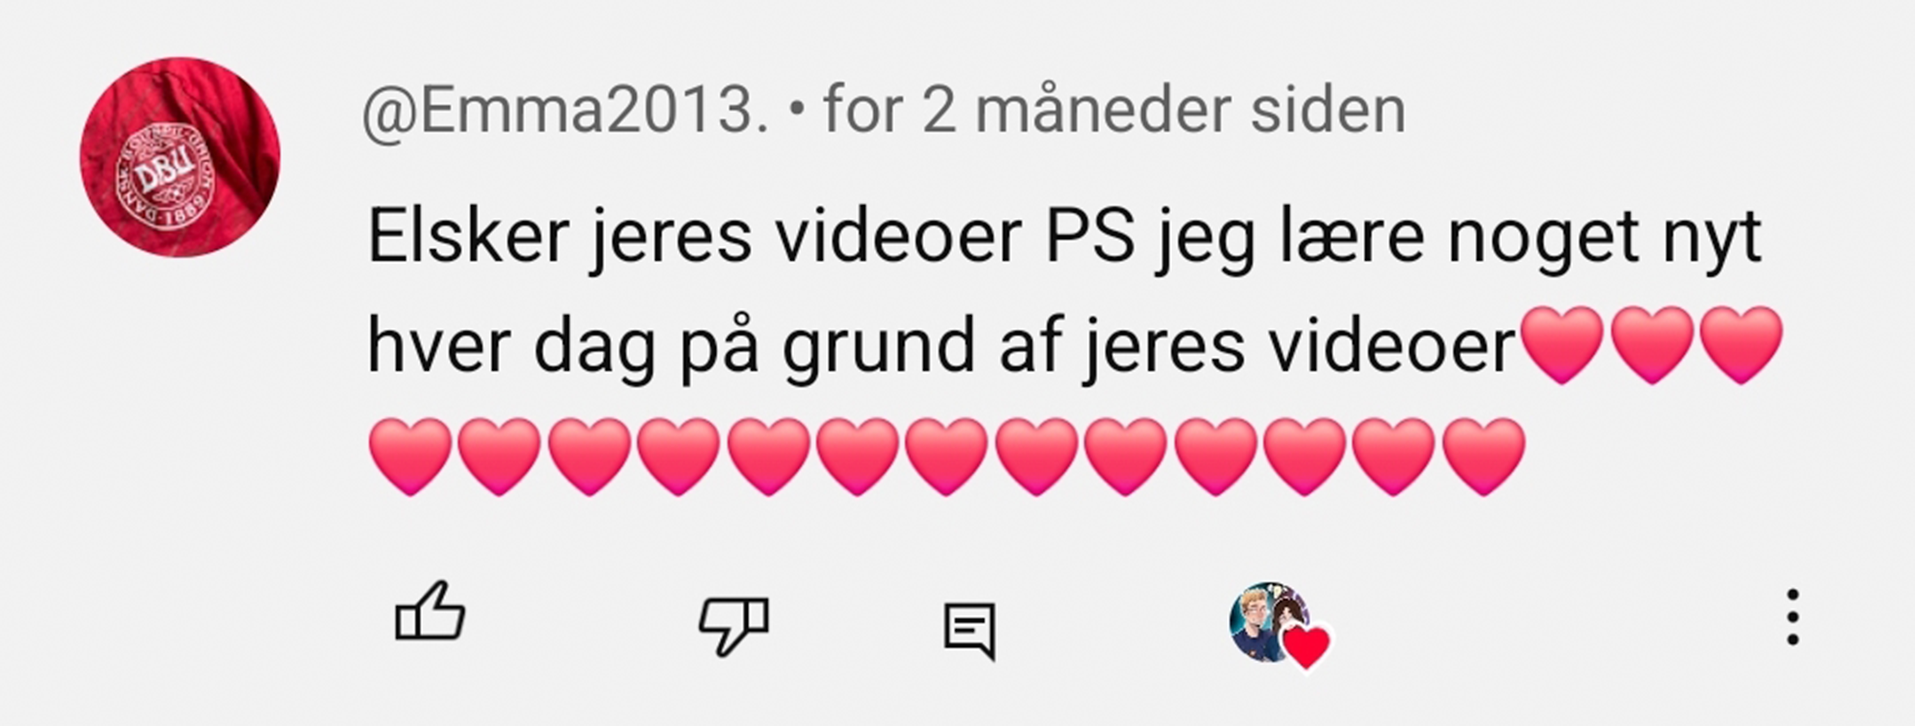The height and width of the screenshot is (726, 1915).
Task: Dislike the comment with thumbs-down icon
Action: pos(734,626)
